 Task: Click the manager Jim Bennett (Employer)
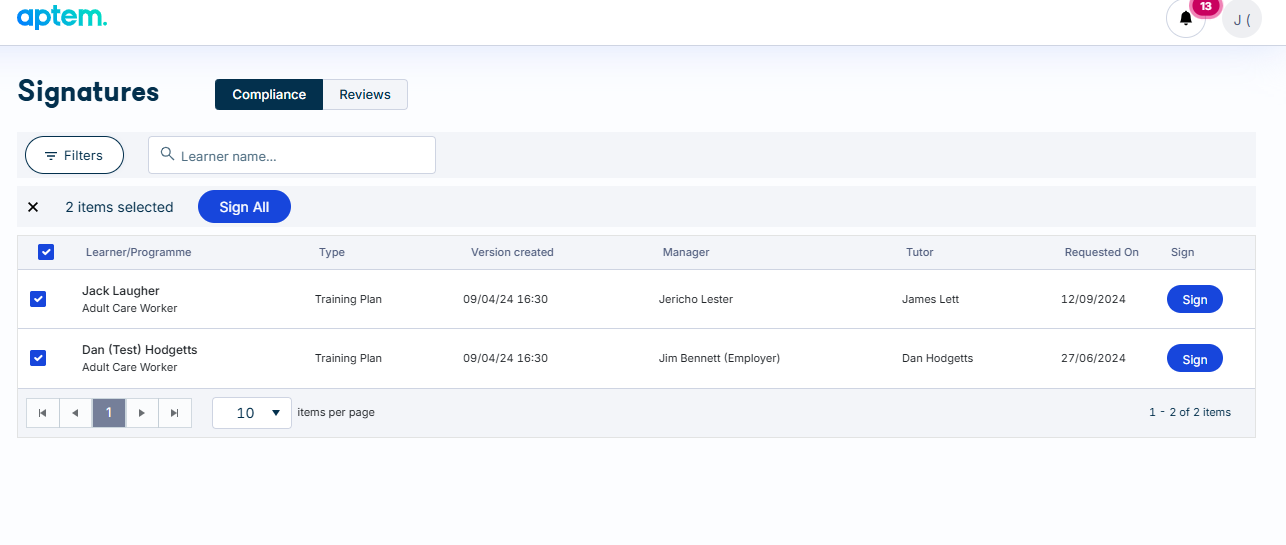(719, 358)
